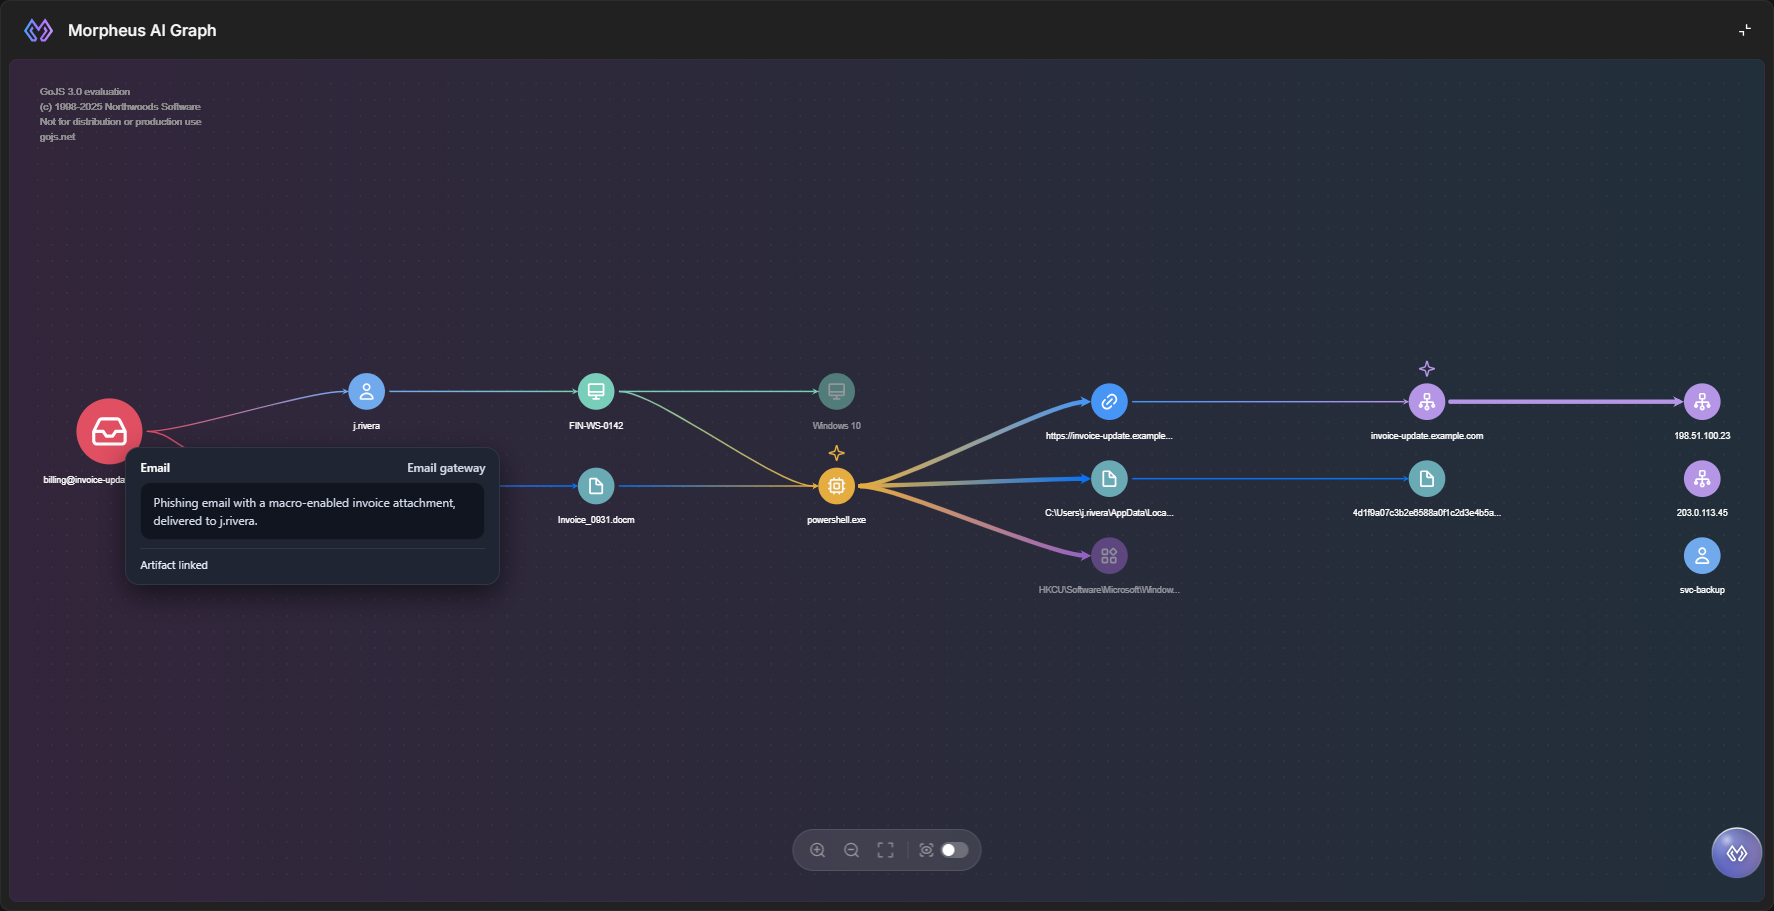The height and width of the screenshot is (911, 1774).
Task: Select the Invoice_0931.docm file node
Action: click(x=596, y=486)
